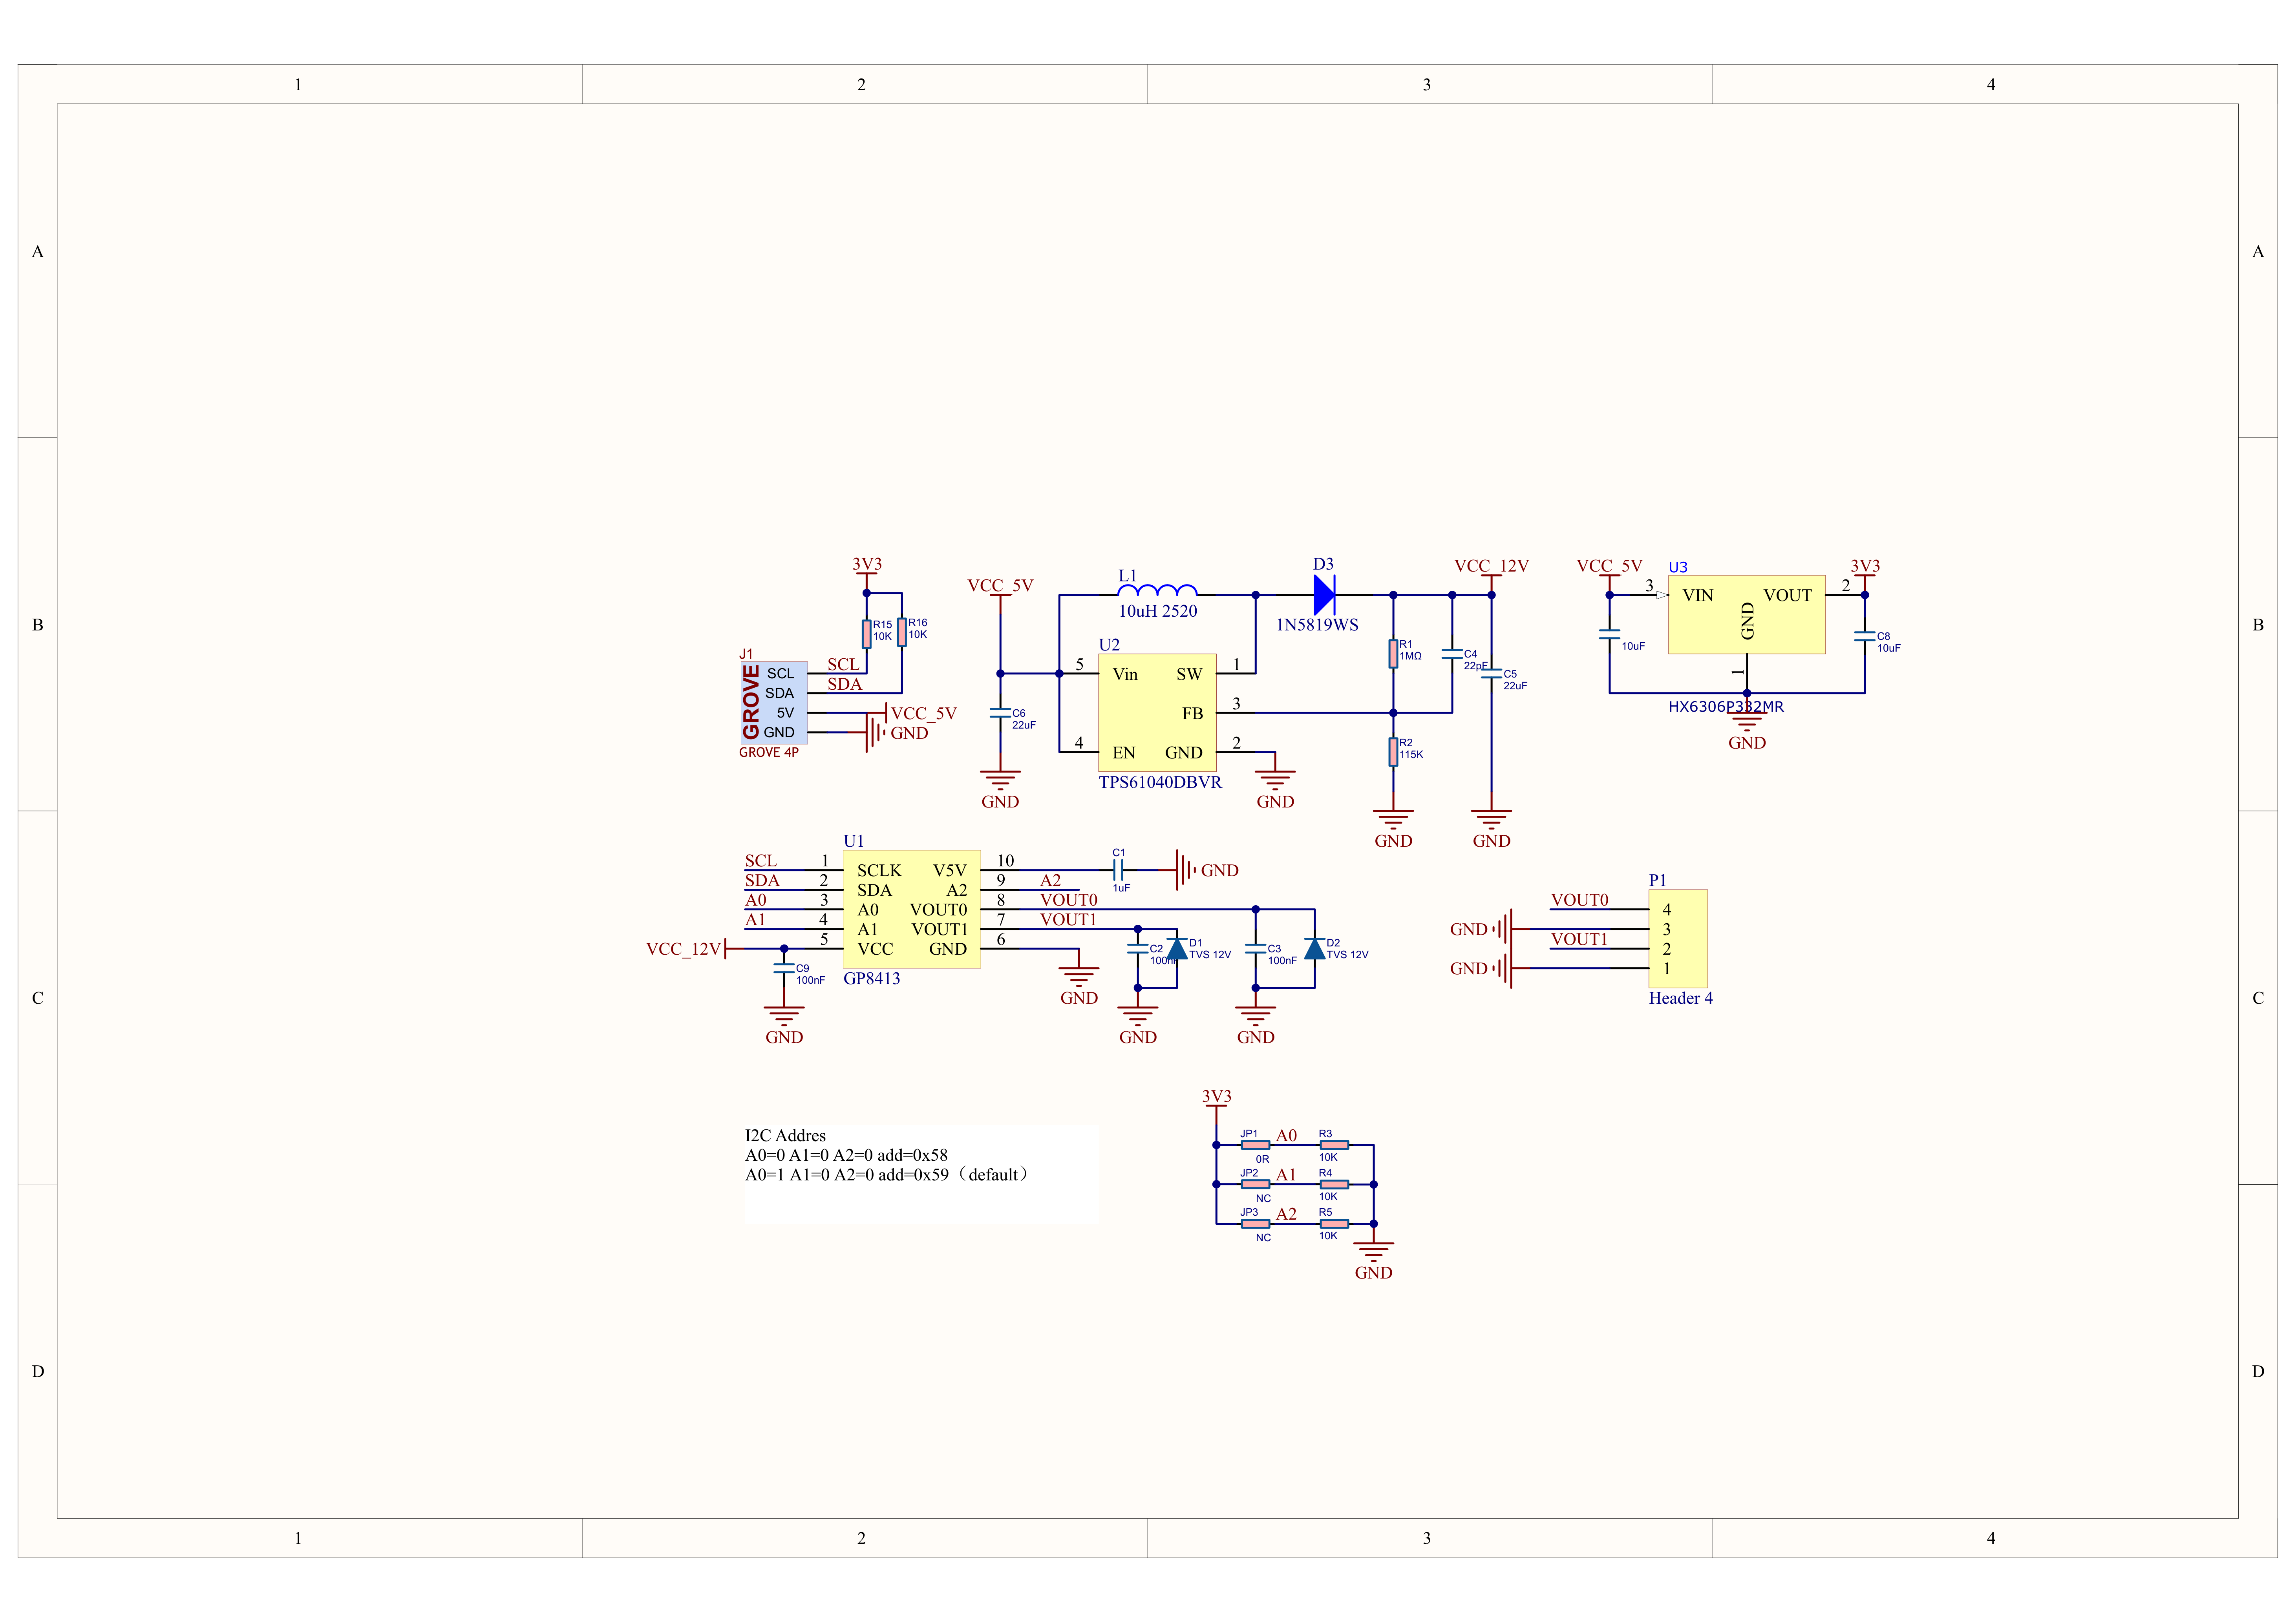The image size is (2296, 1622).
Task: Click resistor R16 symbol
Action: click(x=901, y=632)
